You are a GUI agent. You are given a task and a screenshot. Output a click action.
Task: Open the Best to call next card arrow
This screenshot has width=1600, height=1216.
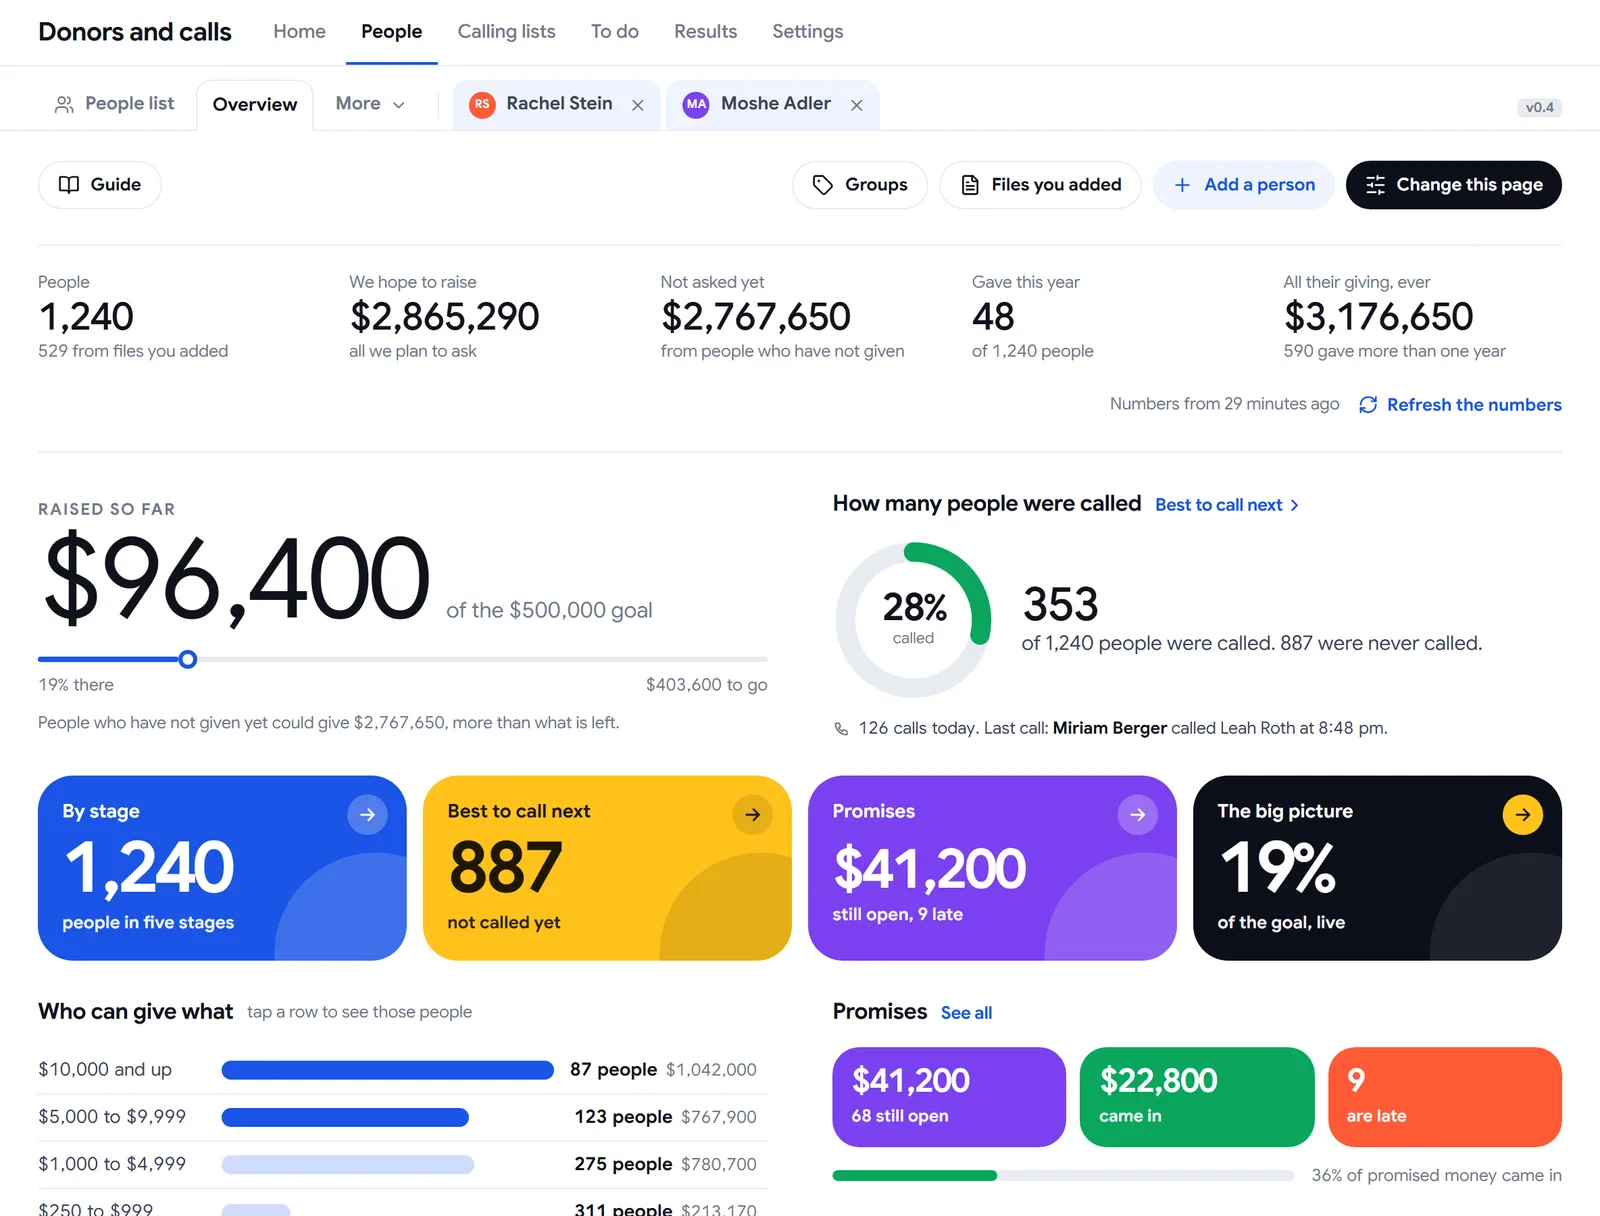tap(752, 815)
